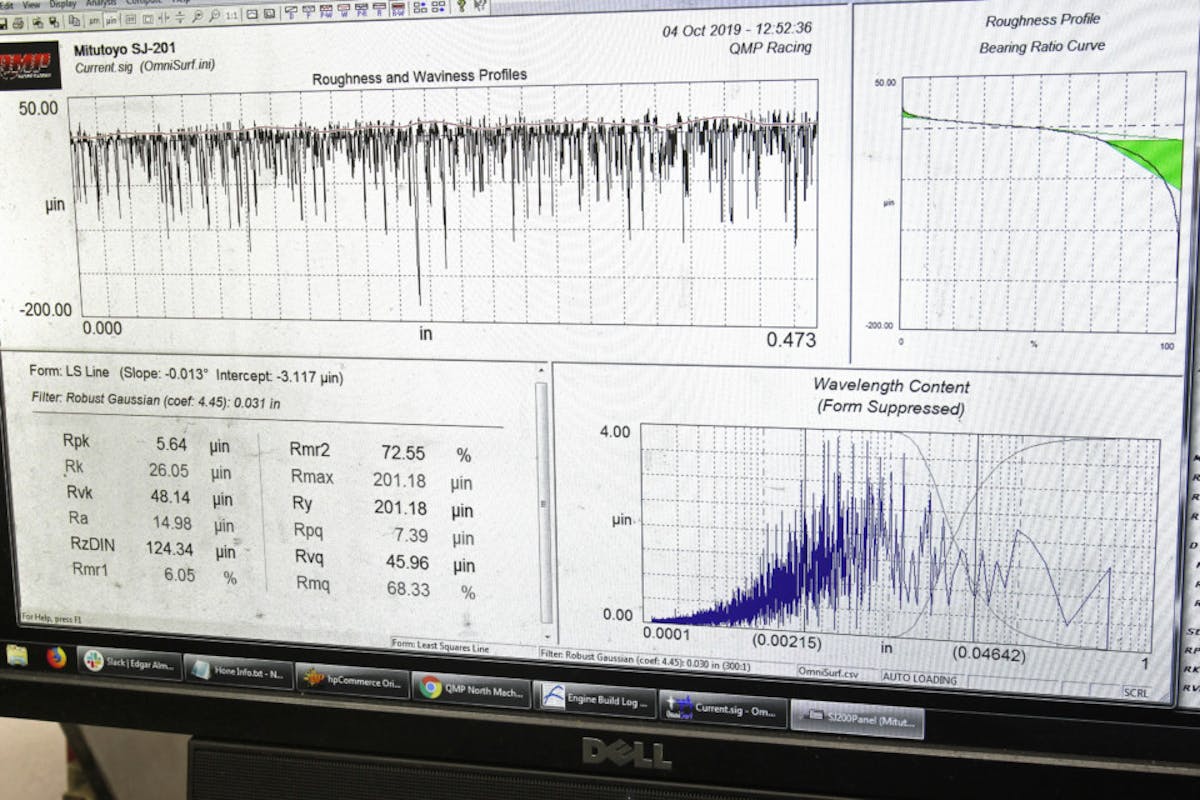Click the zoom out magnifier icon
Screen dimensions: 1200x800
point(214,16)
